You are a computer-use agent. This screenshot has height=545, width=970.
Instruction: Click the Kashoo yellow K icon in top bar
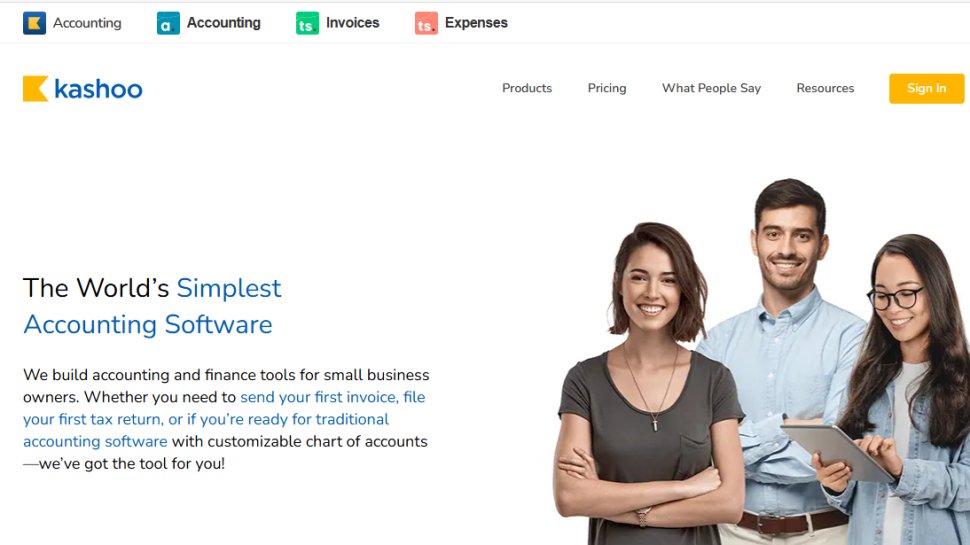point(34,24)
